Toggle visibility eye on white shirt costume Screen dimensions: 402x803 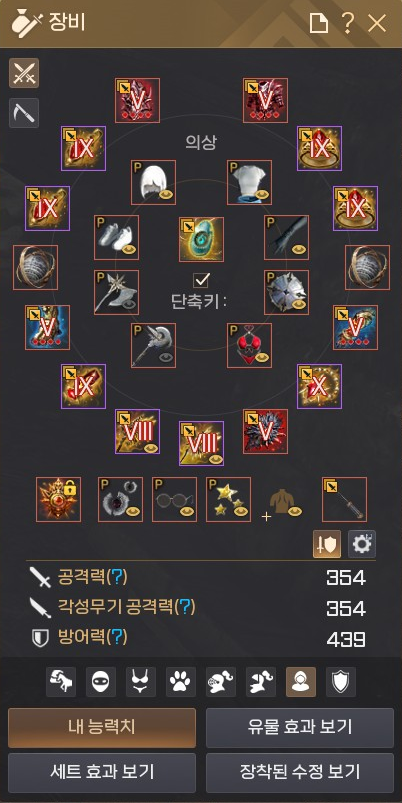coord(263,196)
